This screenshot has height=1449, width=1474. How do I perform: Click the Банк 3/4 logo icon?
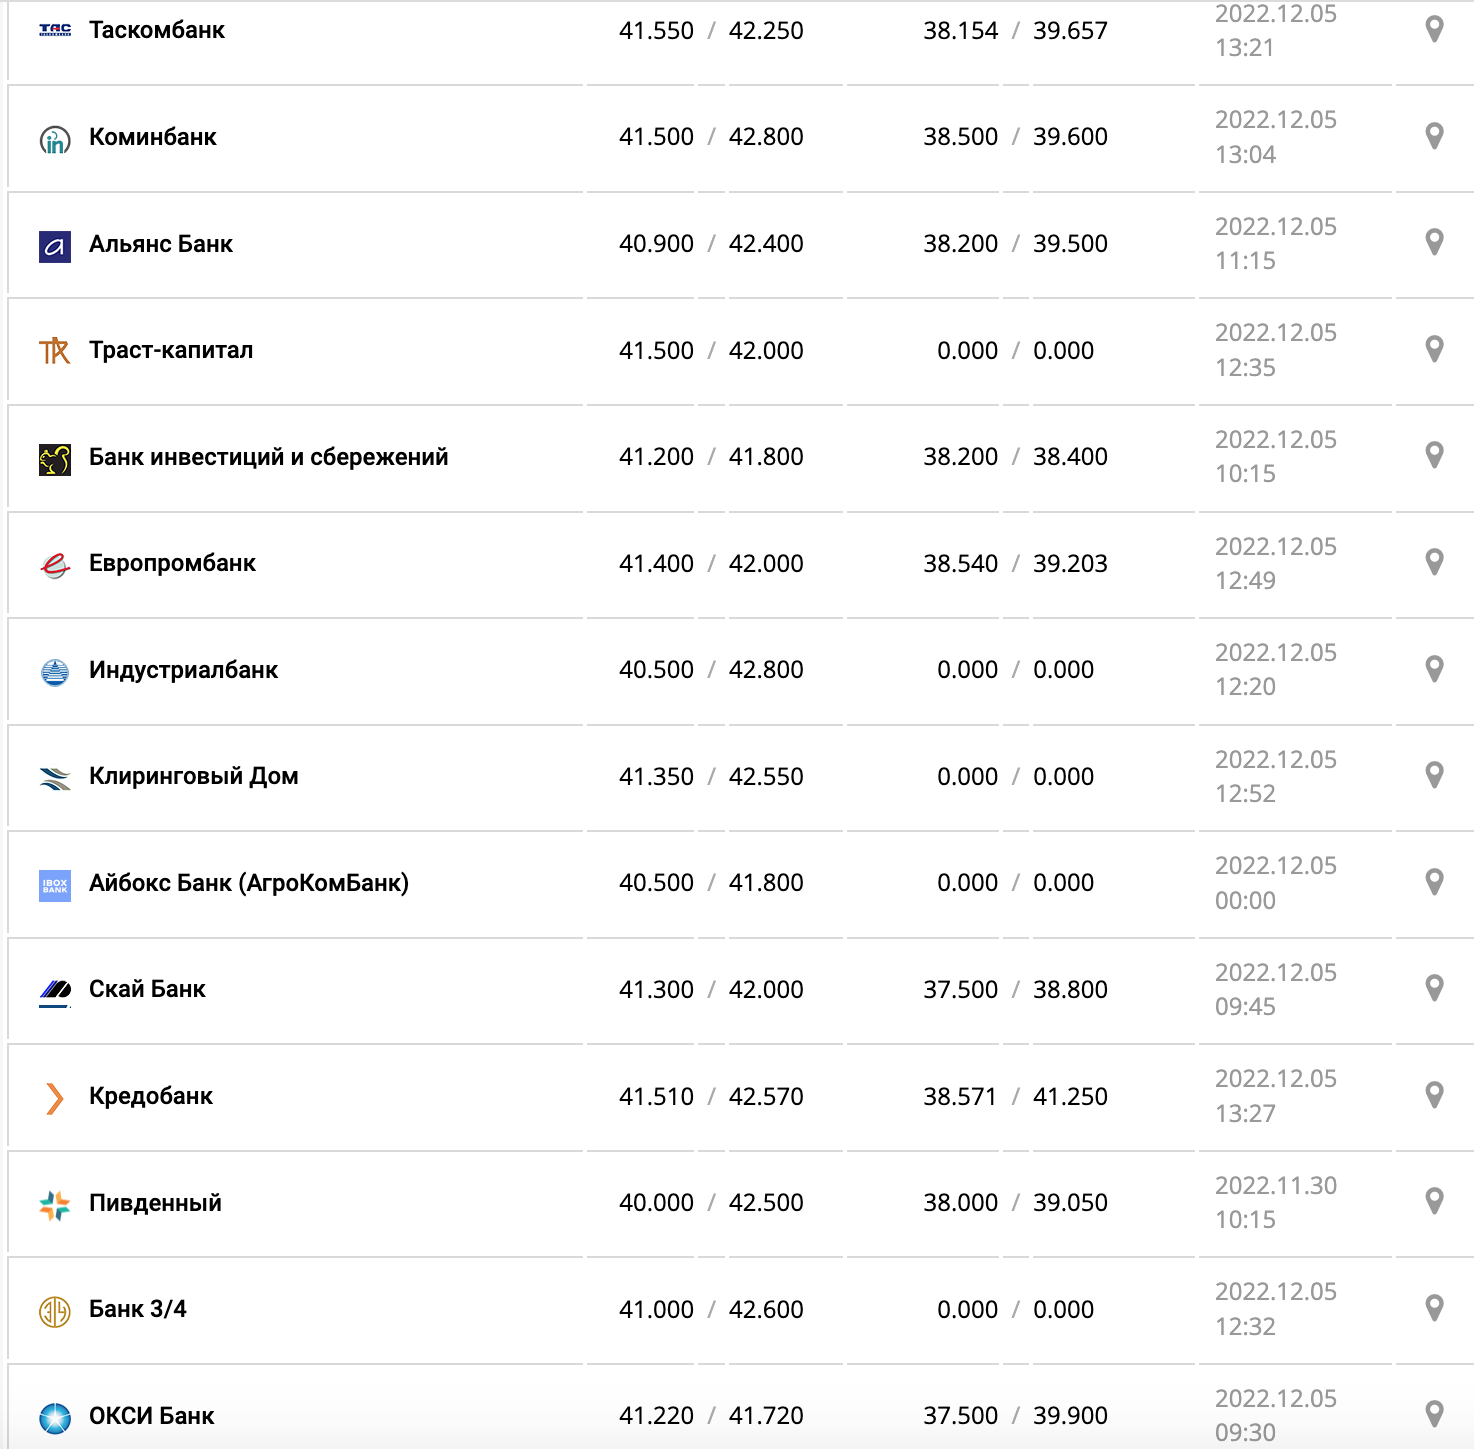[x=55, y=1311]
